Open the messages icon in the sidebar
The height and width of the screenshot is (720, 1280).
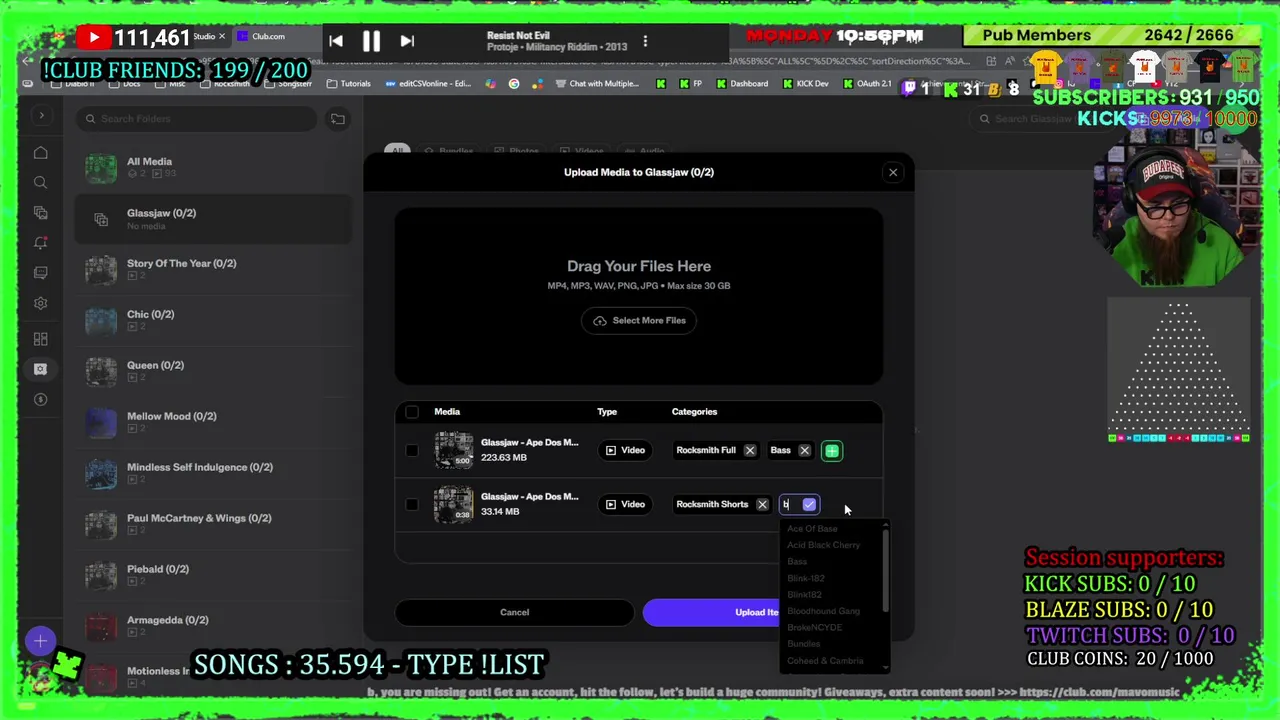coord(40,273)
